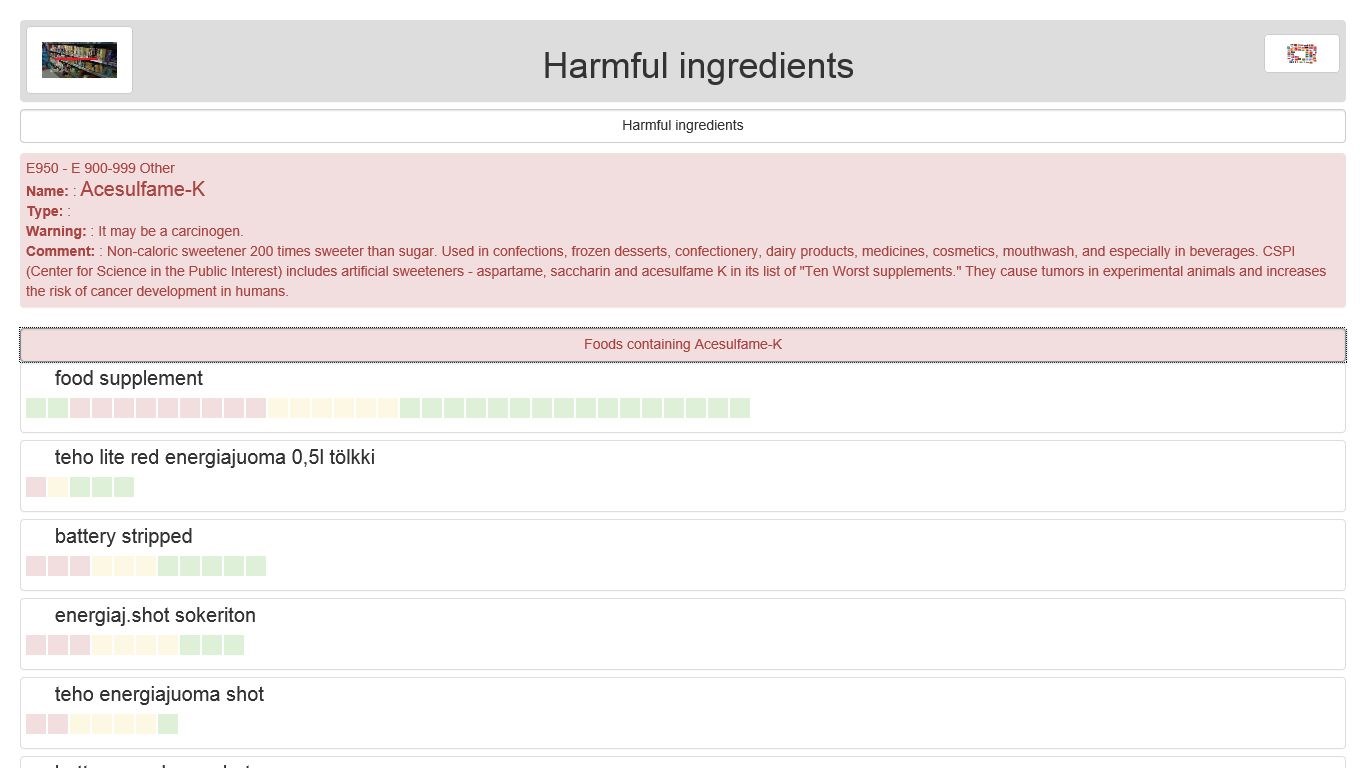Click the E950 - E 900-999 Other category text

pos(100,168)
